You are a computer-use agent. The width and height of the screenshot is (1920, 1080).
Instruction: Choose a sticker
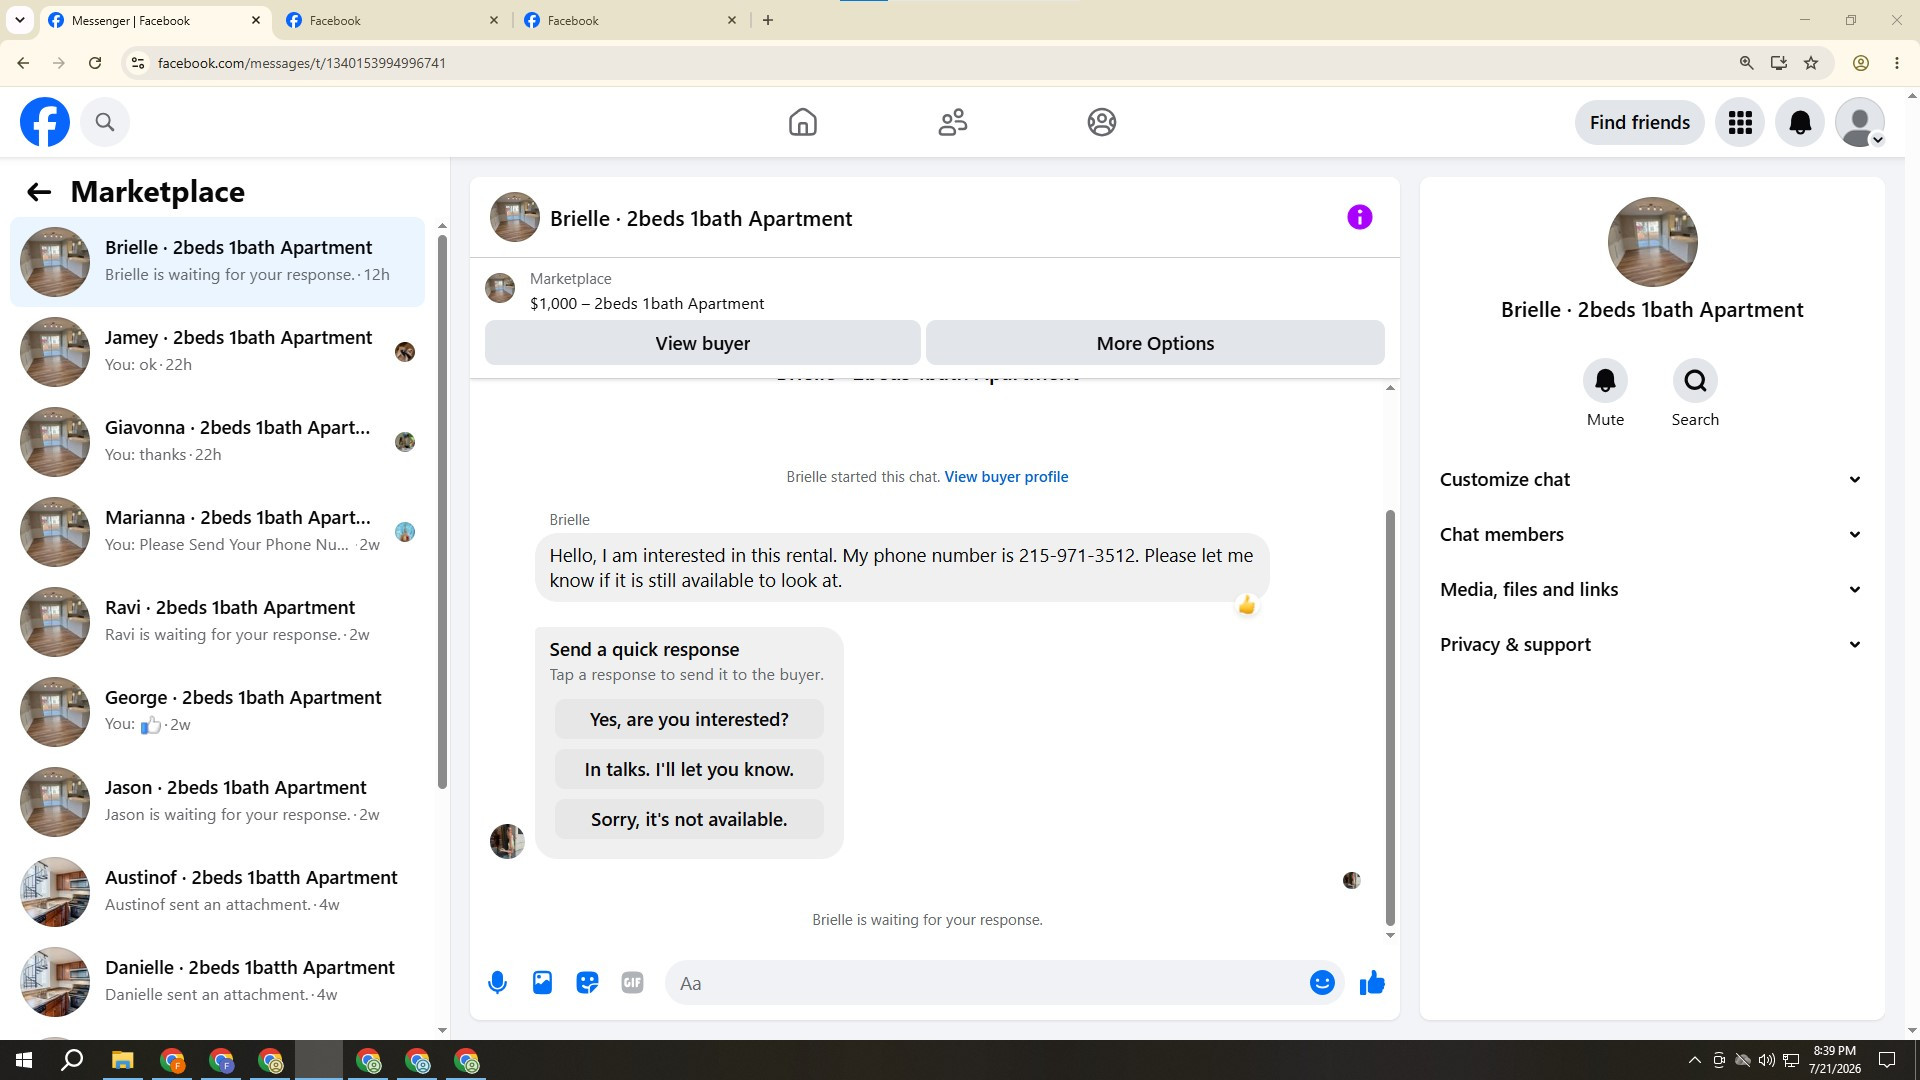[587, 983]
